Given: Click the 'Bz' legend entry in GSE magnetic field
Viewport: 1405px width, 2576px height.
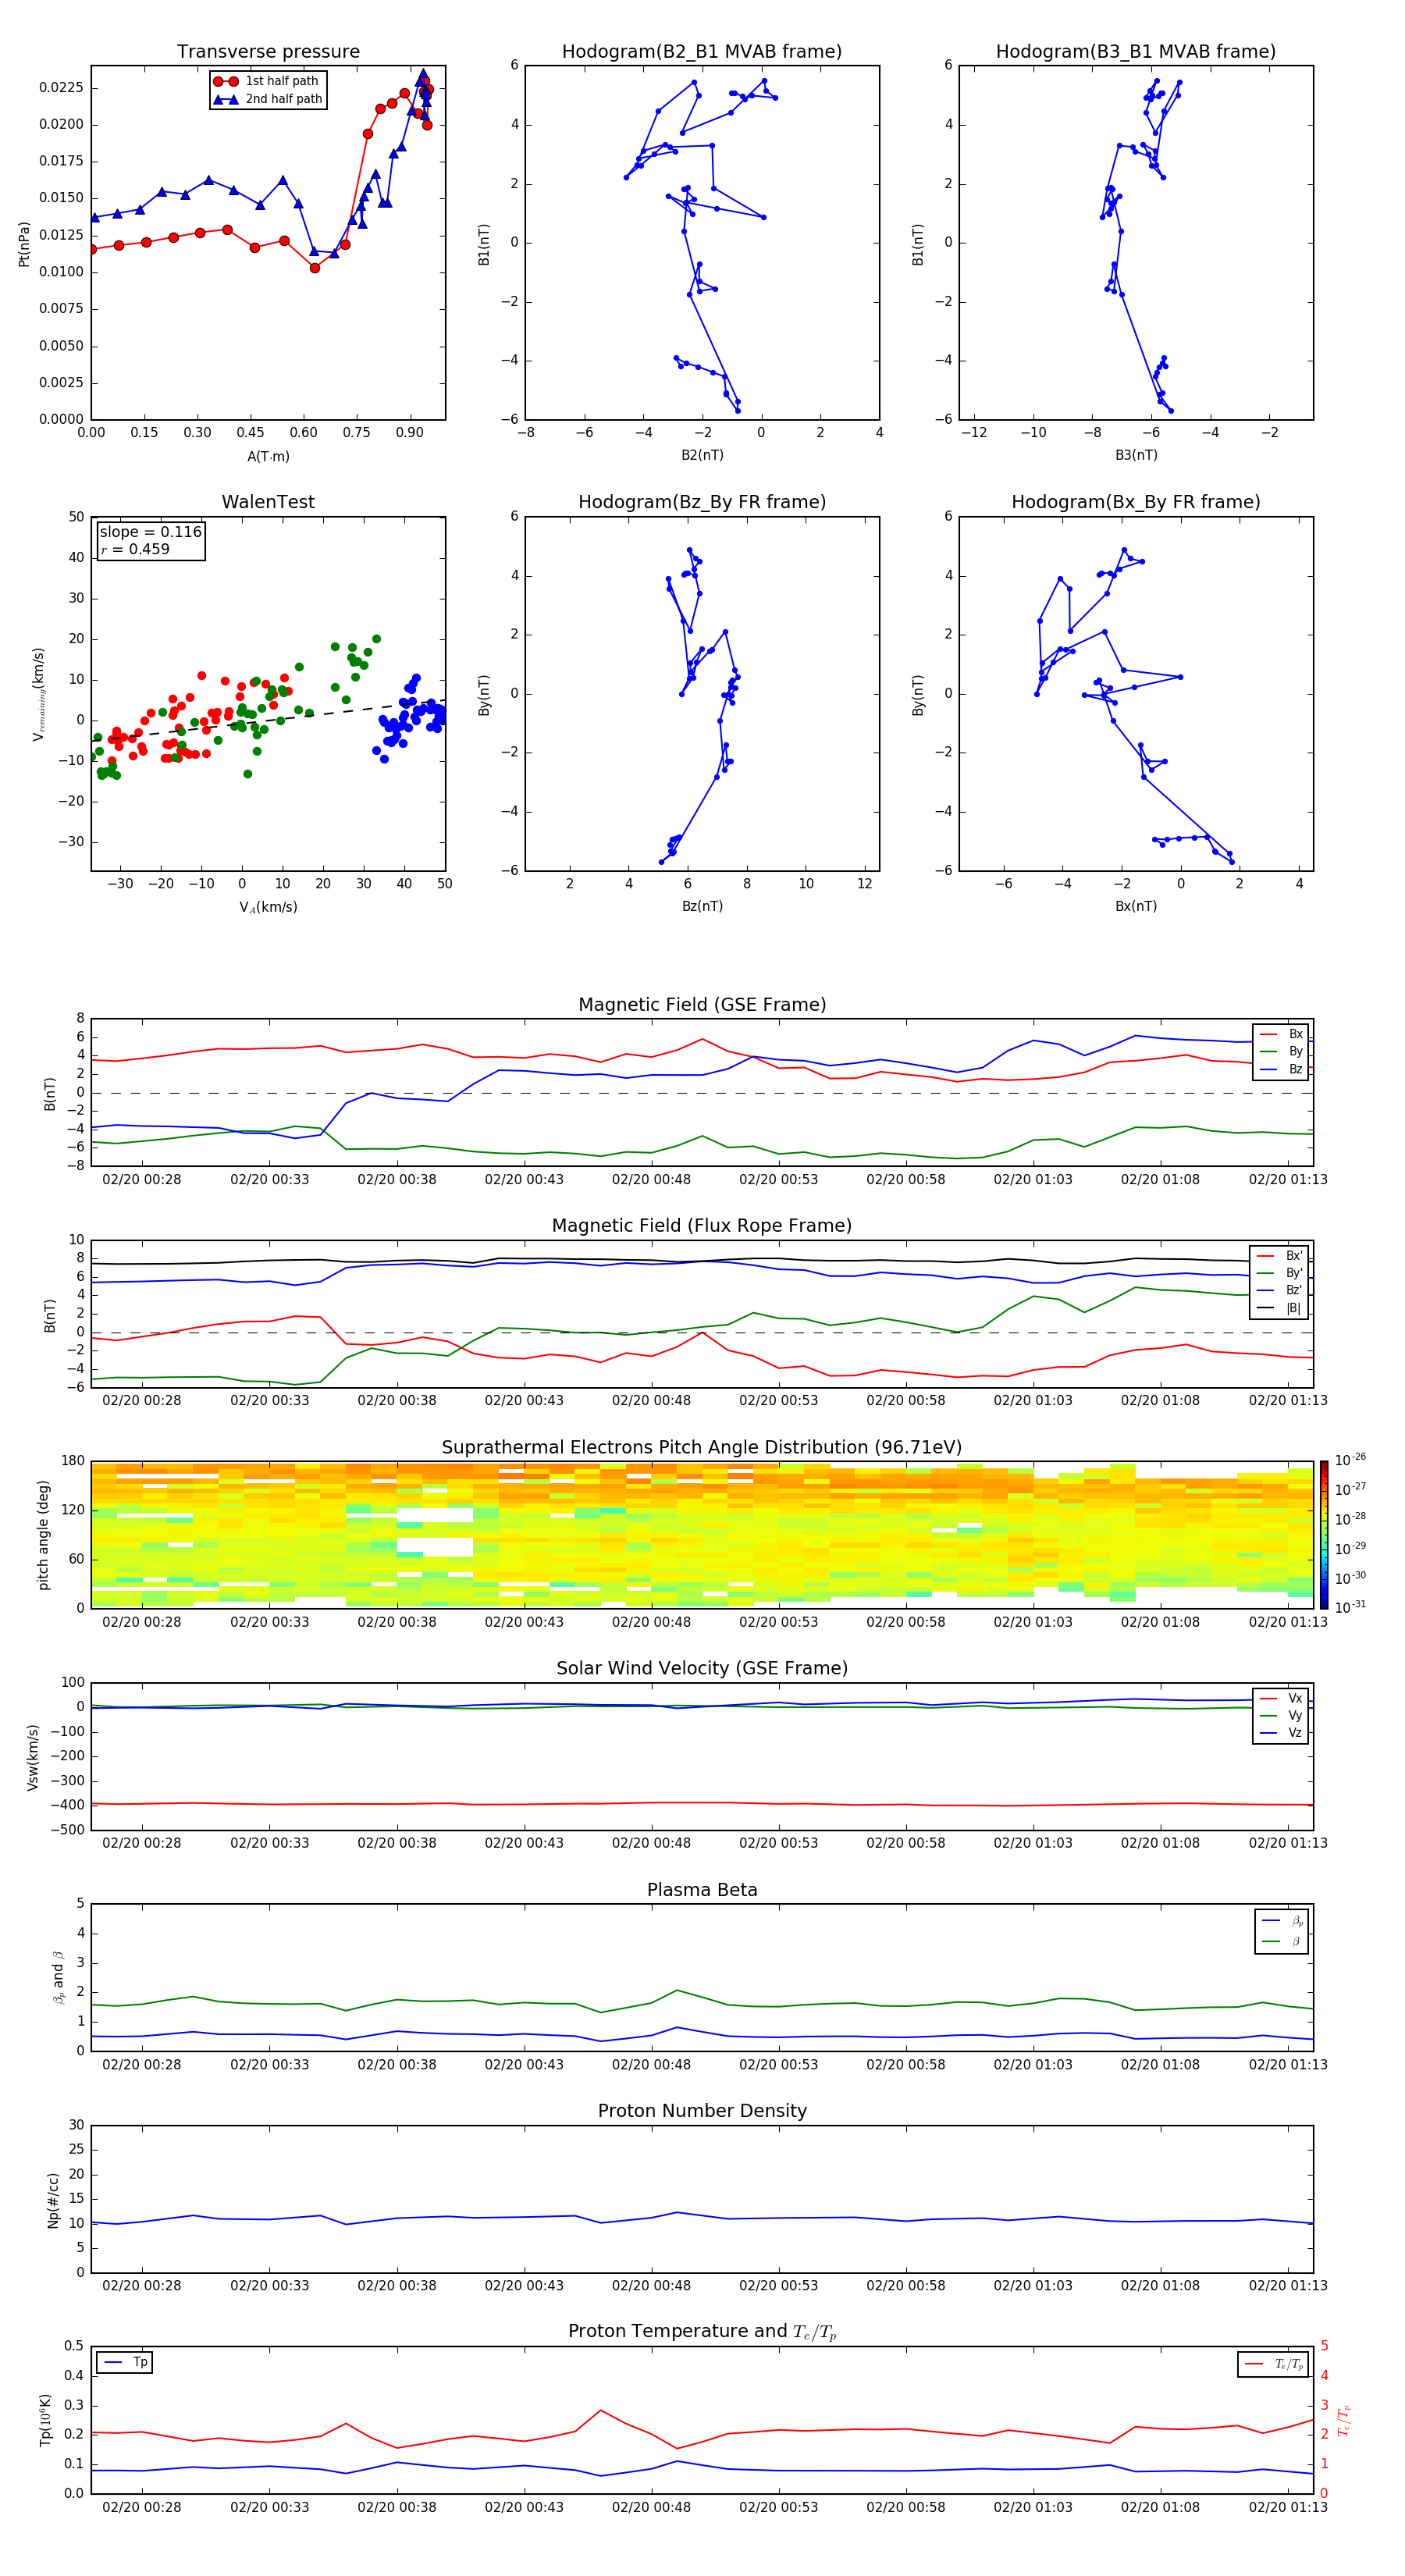Looking at the screenshot, I should (x=1282, y=1070).
